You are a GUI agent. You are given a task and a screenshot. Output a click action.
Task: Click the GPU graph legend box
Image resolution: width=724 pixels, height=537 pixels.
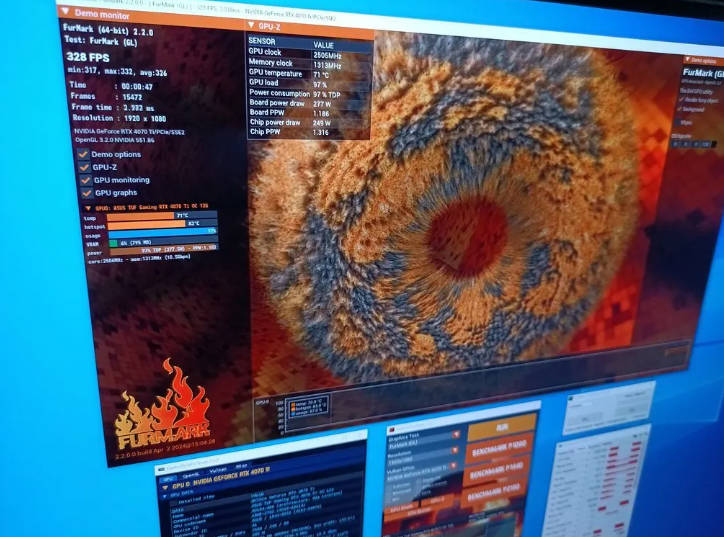pos(307,407)
